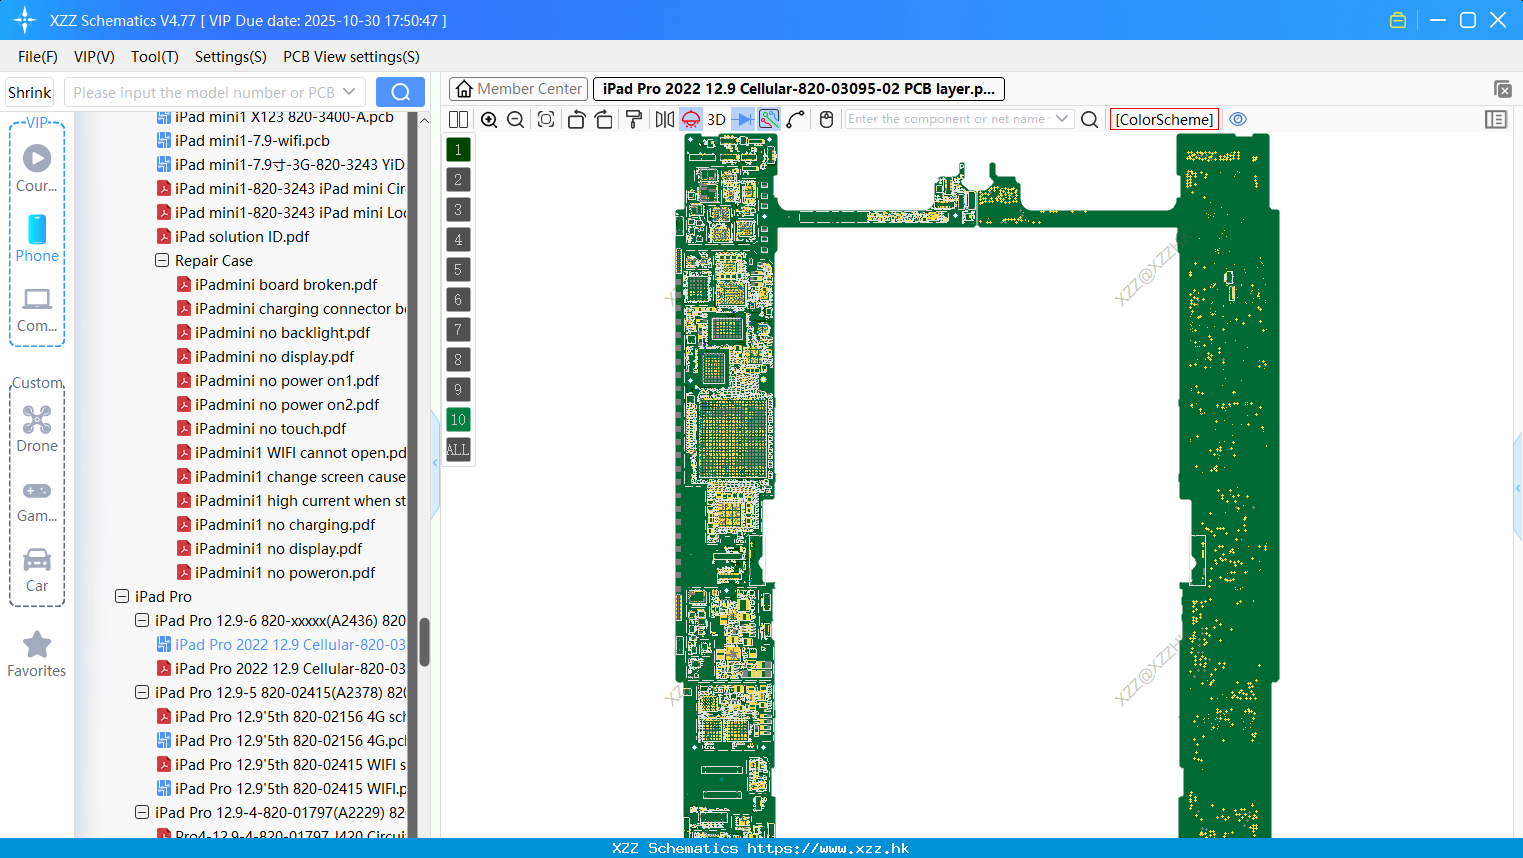The width and height of the screenshot is (1523, 858).
Task: Rotate the board clockwise
Action: pyautogui.click(x=604, y=119)
